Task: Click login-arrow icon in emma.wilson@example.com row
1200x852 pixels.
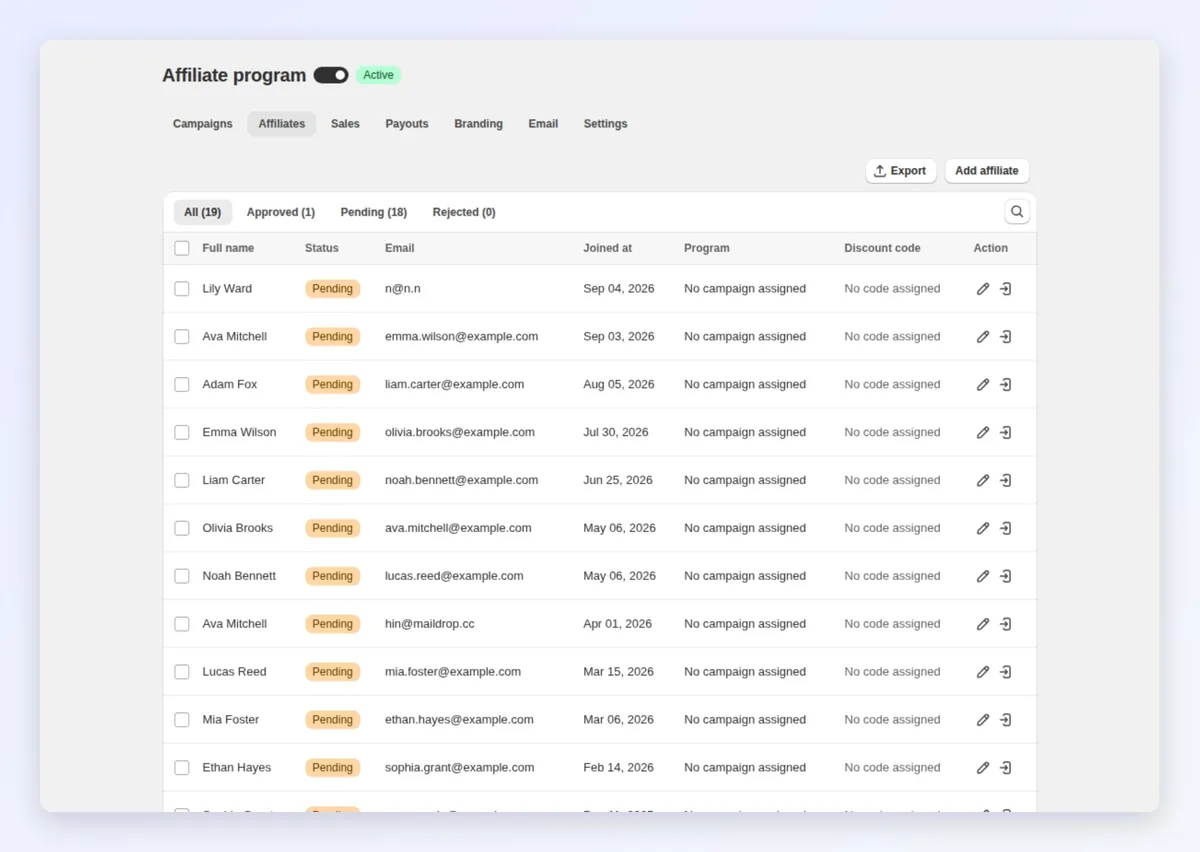Action: pos(1006,337)
